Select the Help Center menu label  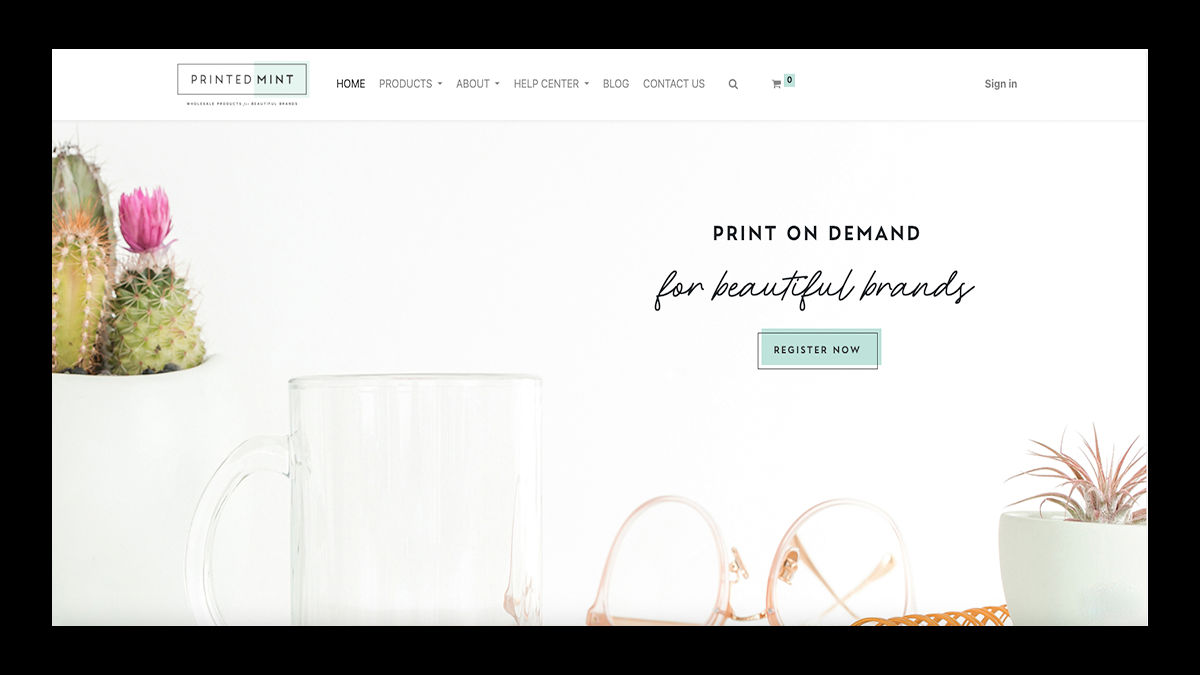(546, 84)
